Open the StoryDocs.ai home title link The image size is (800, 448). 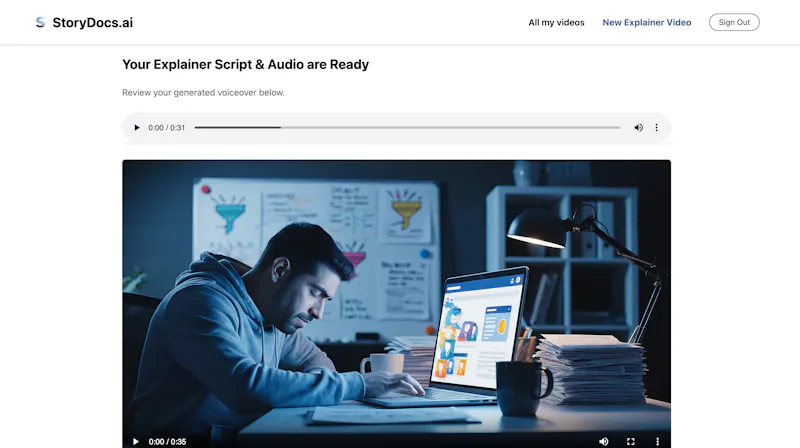coord(92,22)
